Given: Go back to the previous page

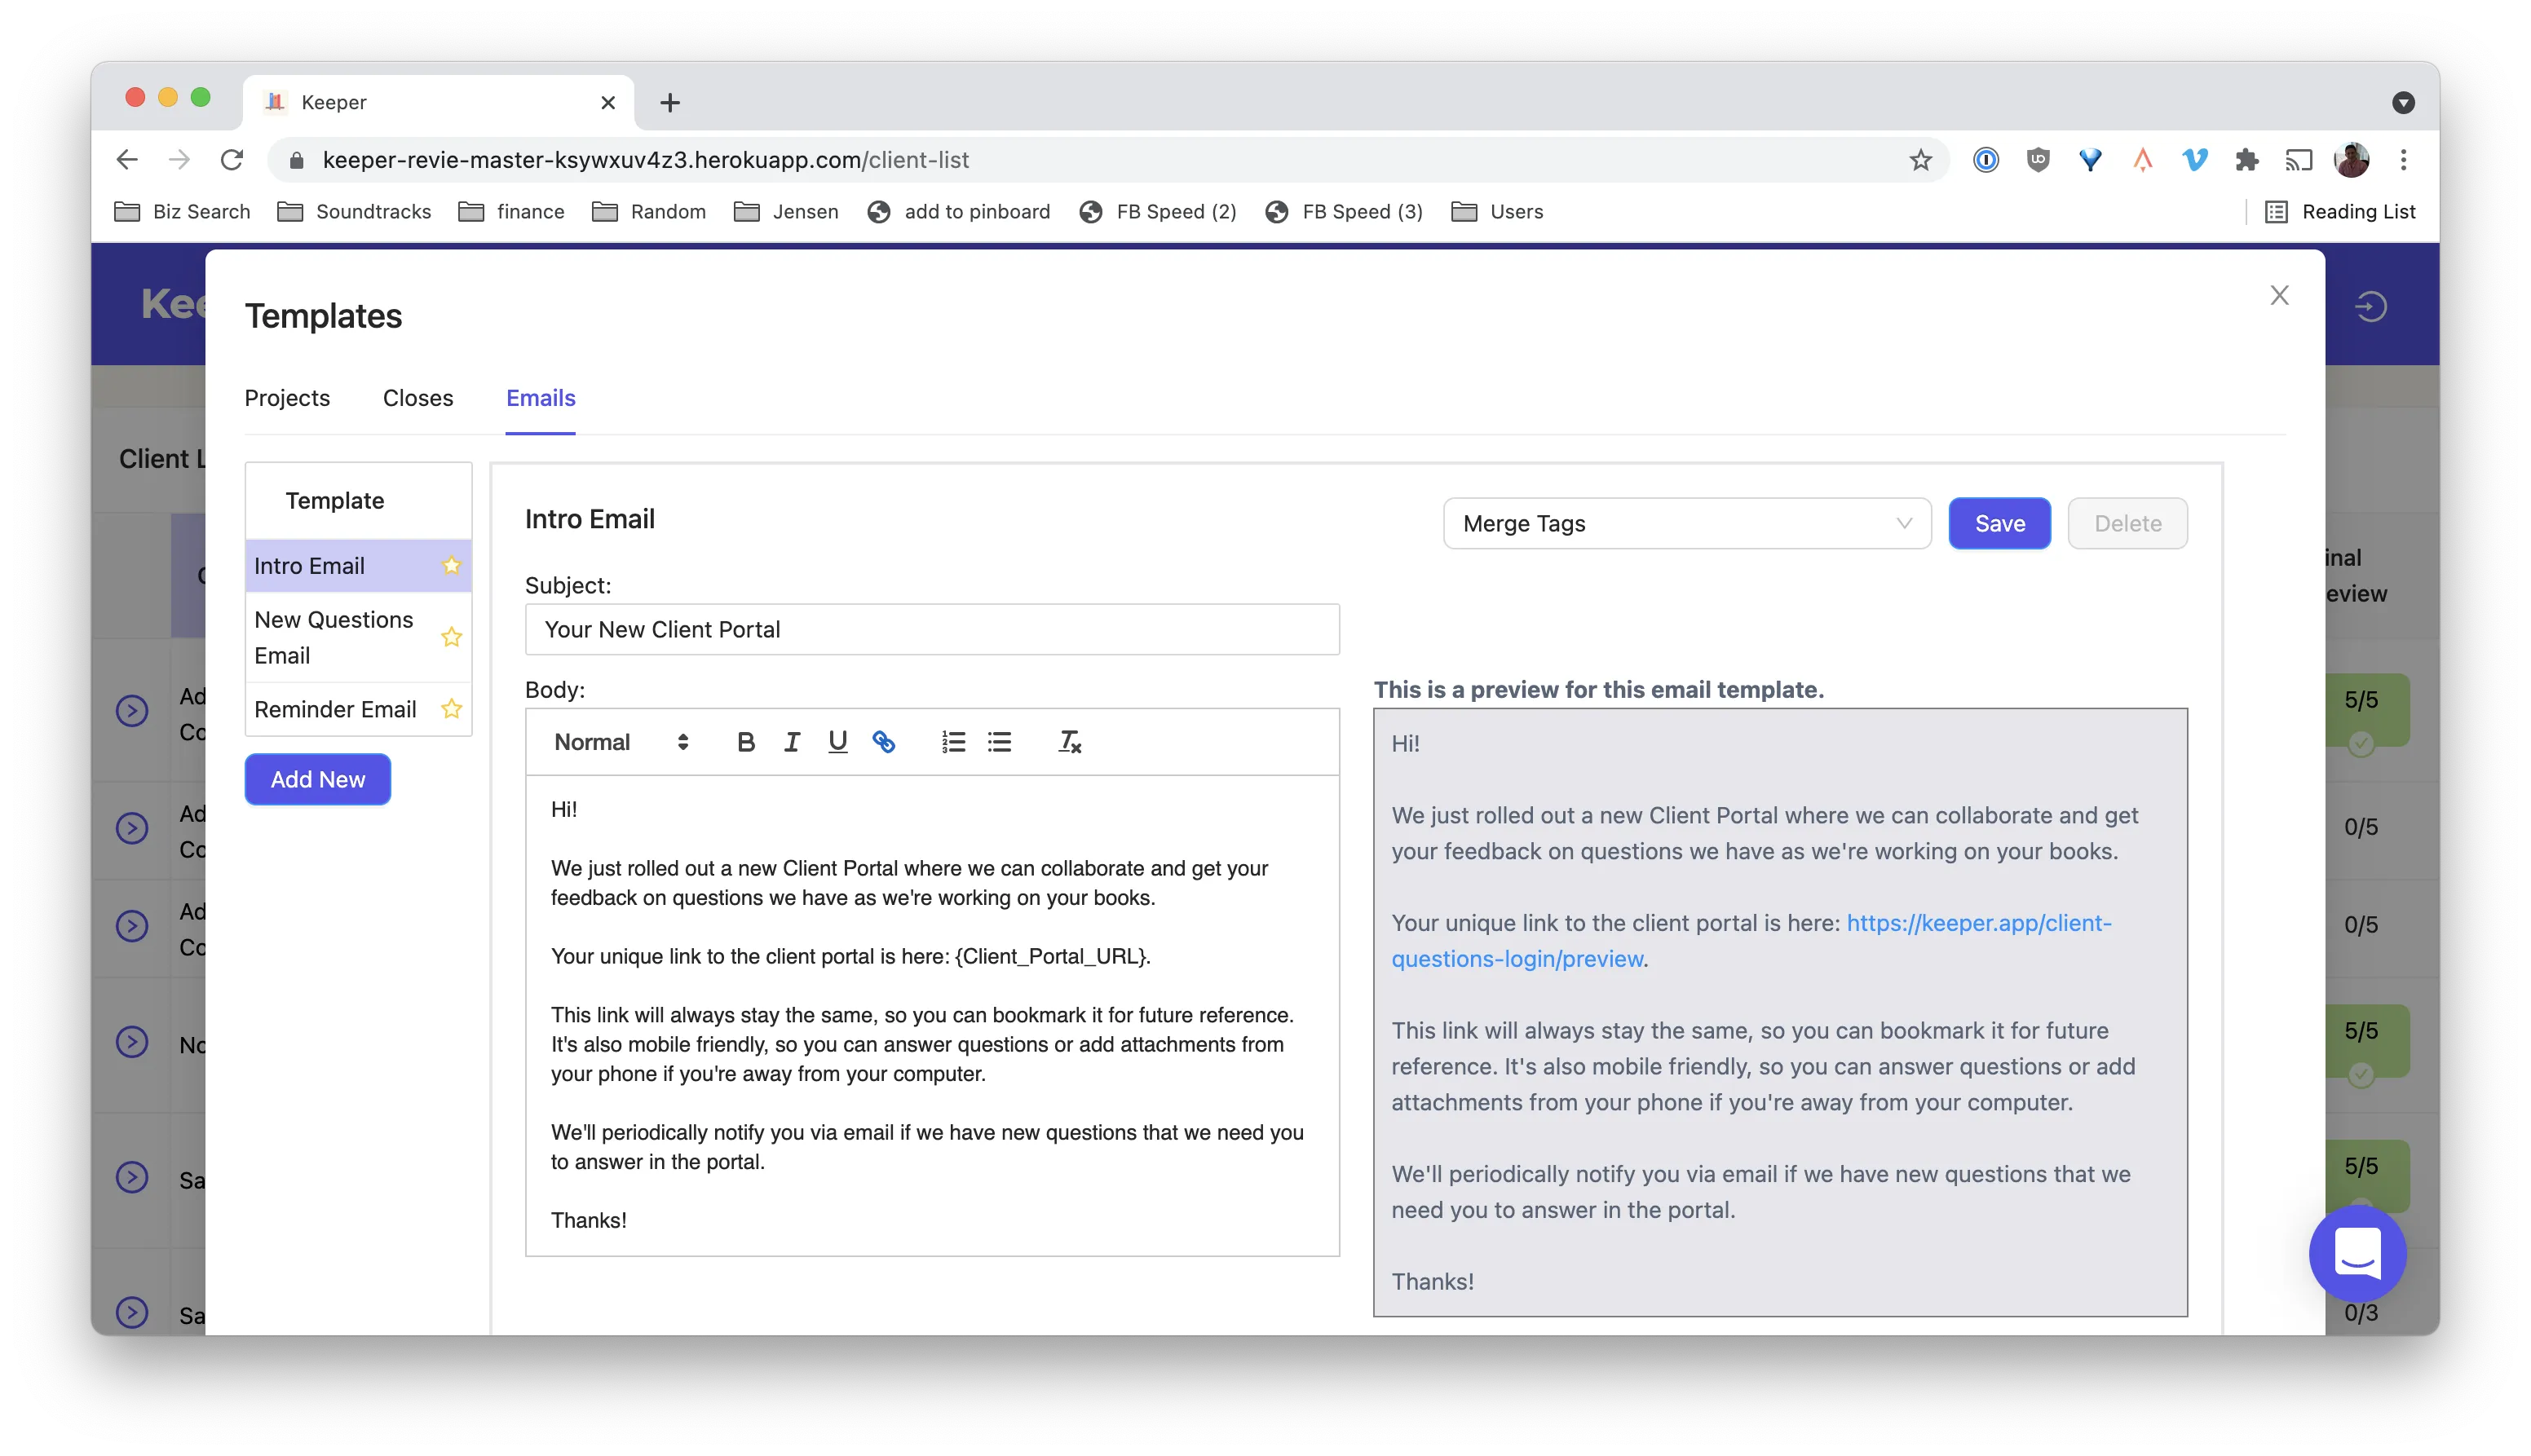Looking at the screenshot, I should tap(127, 160).
